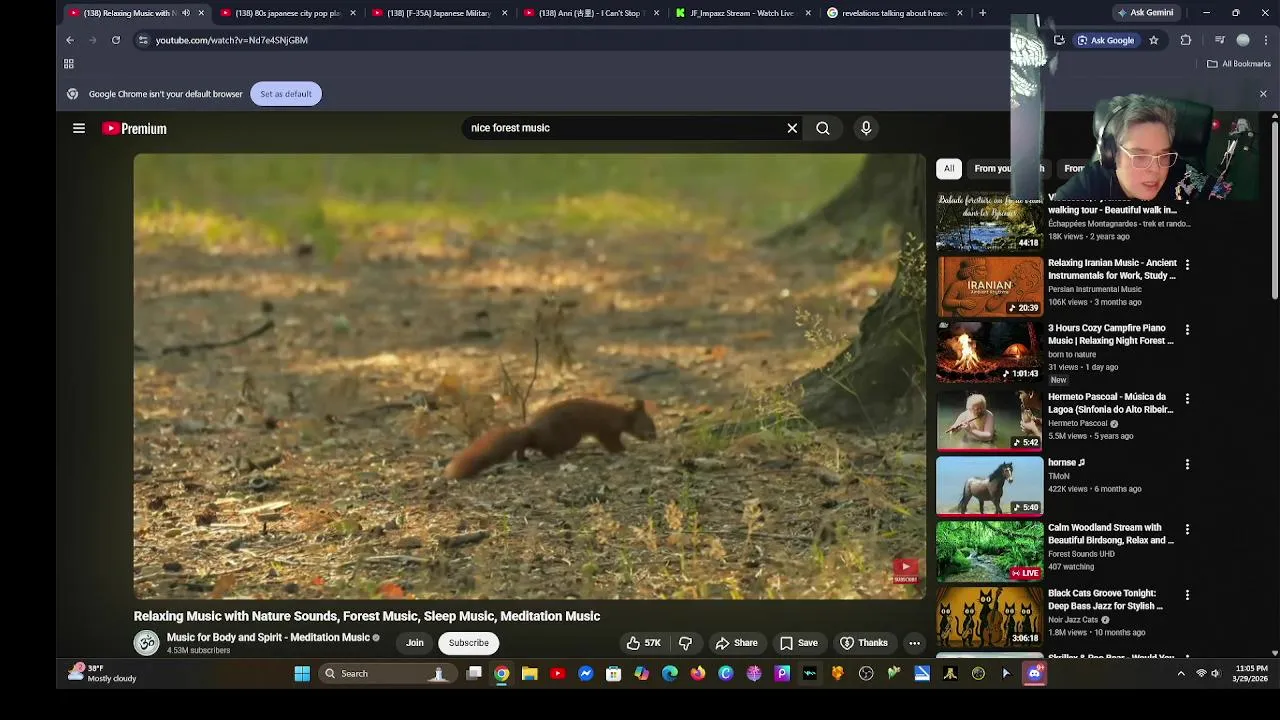Run search with the magnifier button
The image size is (1280, 720).
point(823,128)
